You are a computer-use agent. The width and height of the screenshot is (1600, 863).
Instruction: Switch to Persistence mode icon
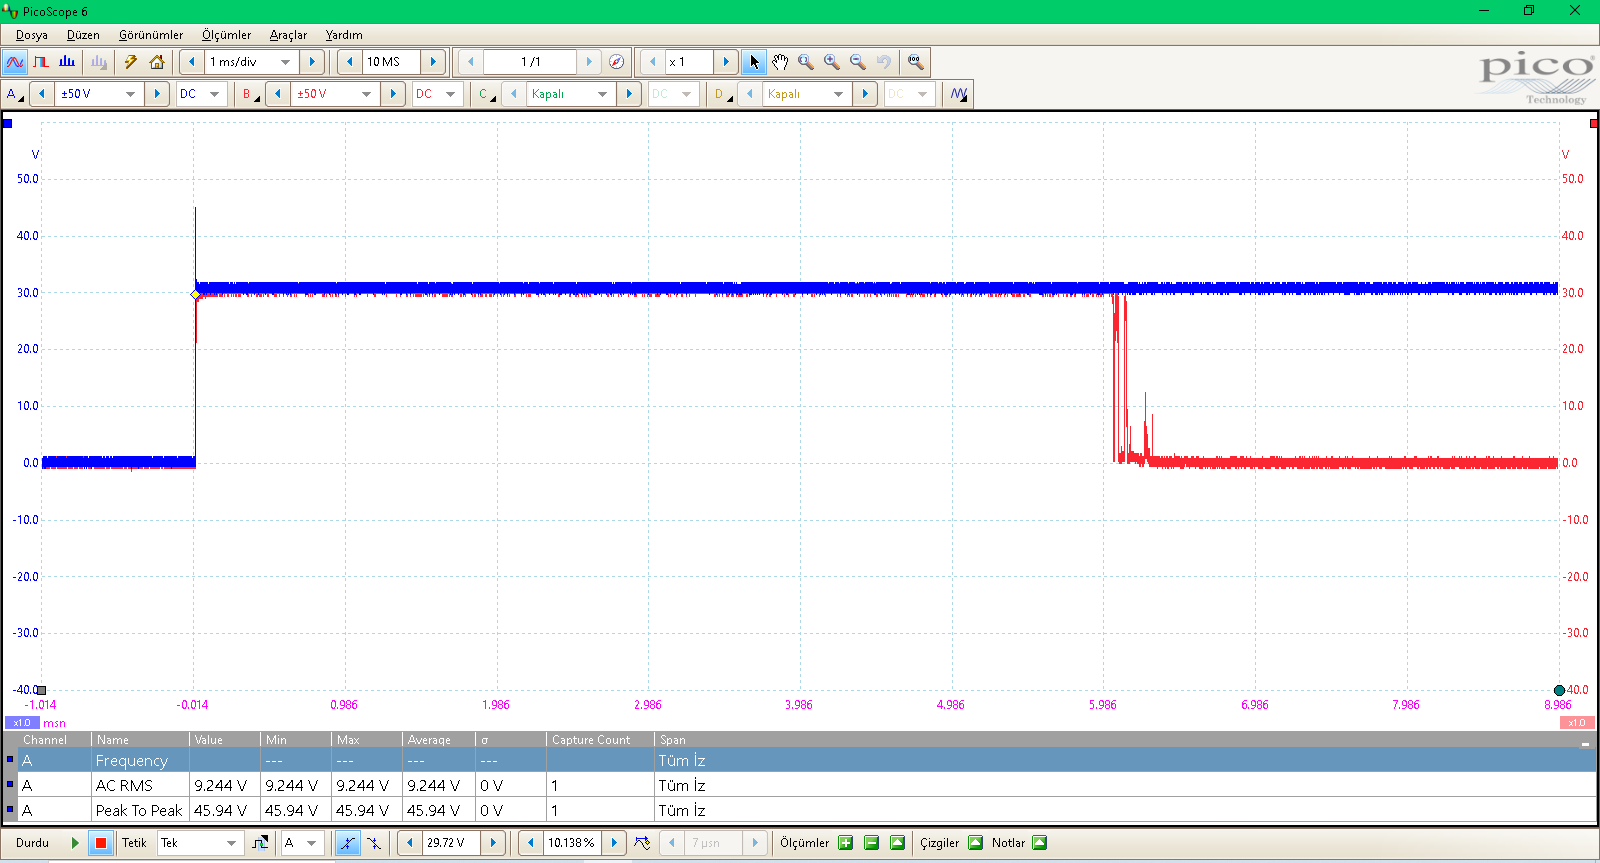coord(41,62)
